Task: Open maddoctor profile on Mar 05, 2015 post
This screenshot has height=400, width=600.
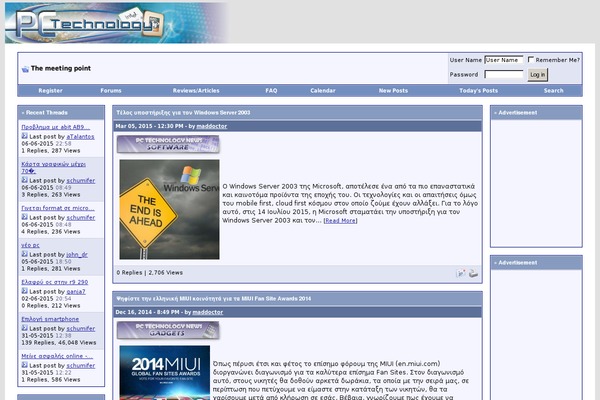Action: (x=212, y=126)
